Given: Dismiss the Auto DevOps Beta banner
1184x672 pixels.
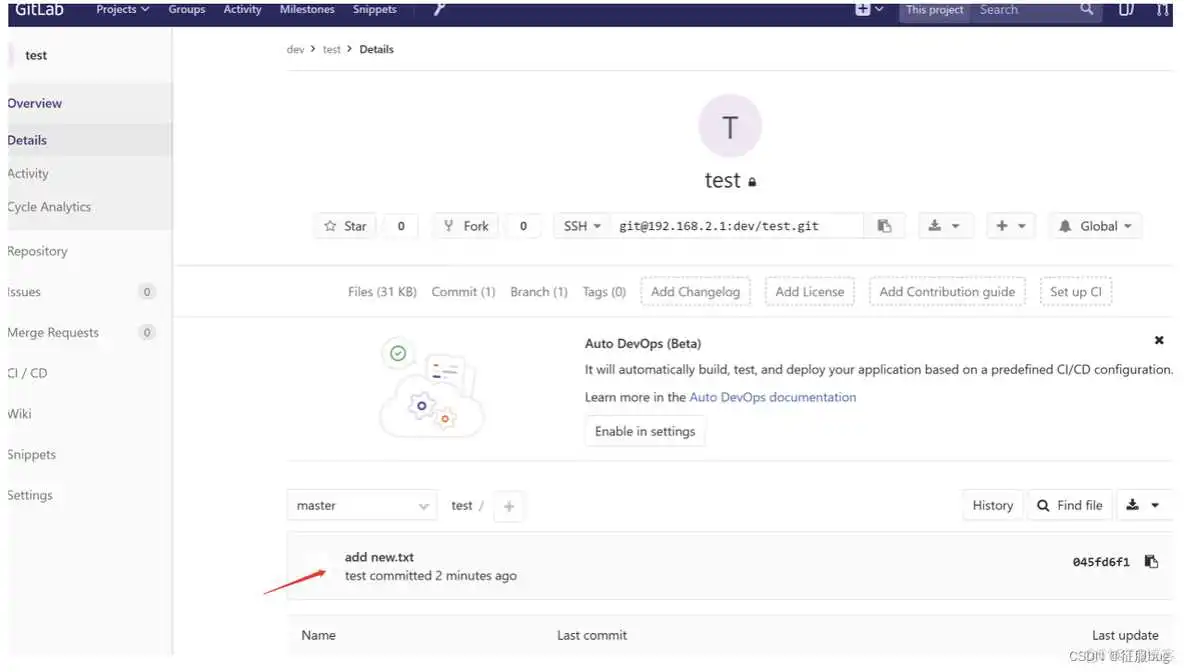Looking at the screenshot, I should click(1159, 340).
